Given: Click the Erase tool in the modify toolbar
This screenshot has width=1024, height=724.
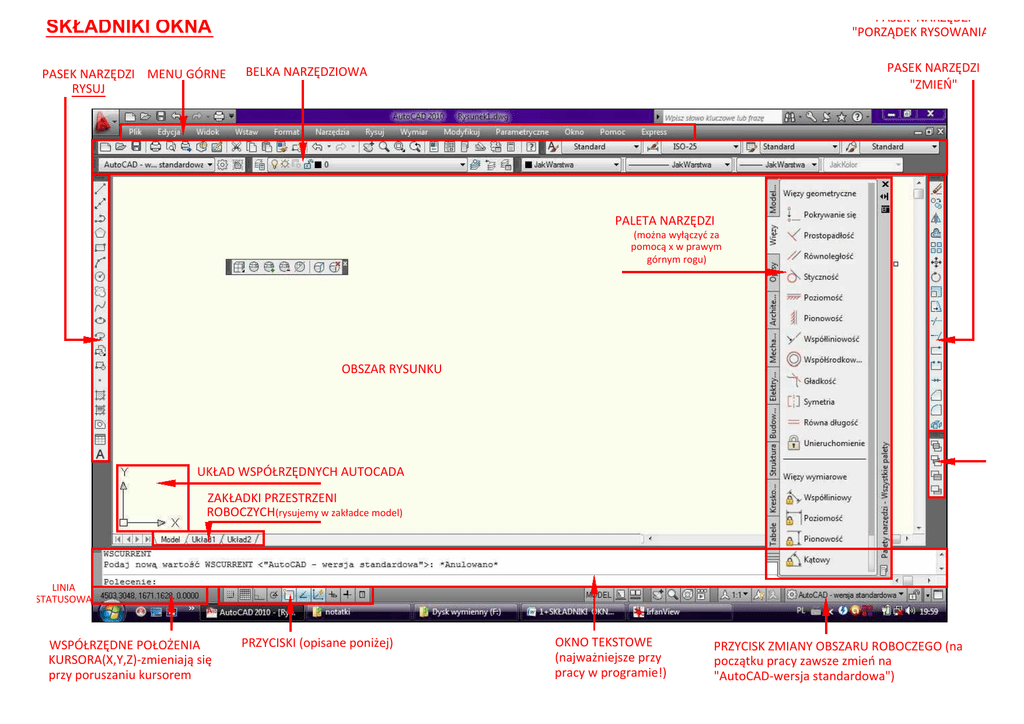Looking at the screenshot, I should [936, 188].
